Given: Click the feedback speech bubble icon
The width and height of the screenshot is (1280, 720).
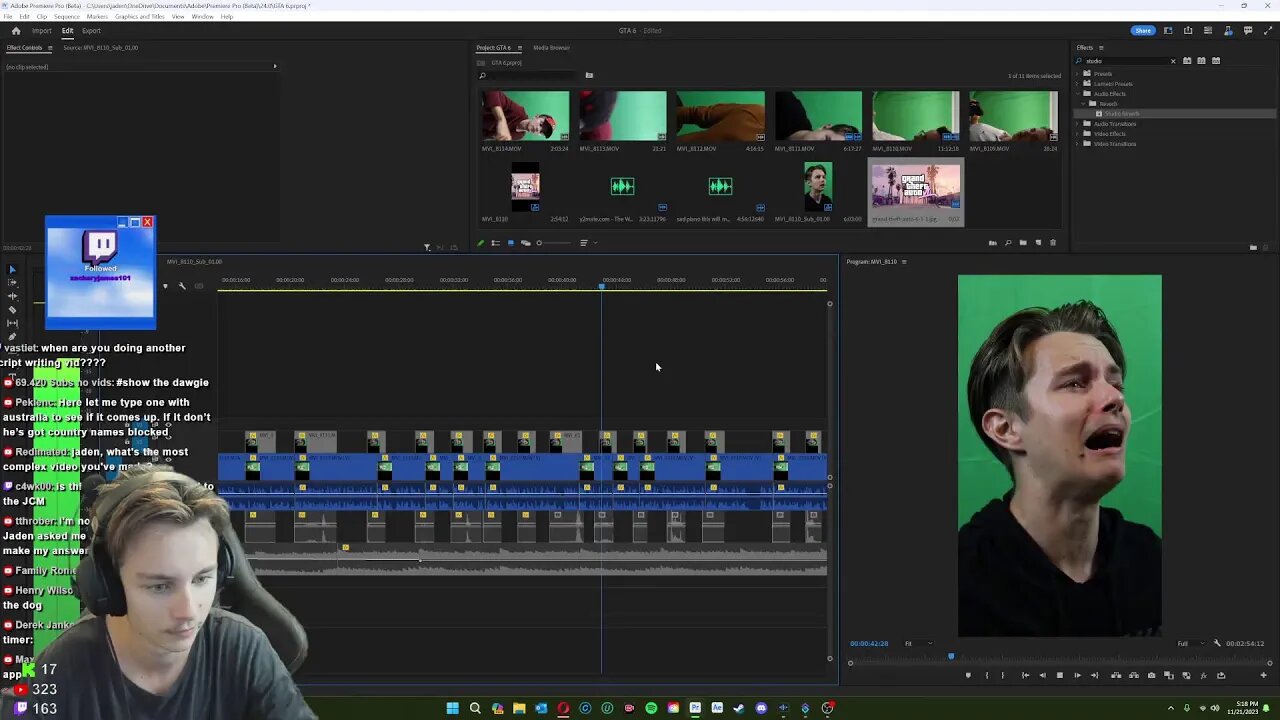Looking at the screenshot, I should [x=1248, y=31].
